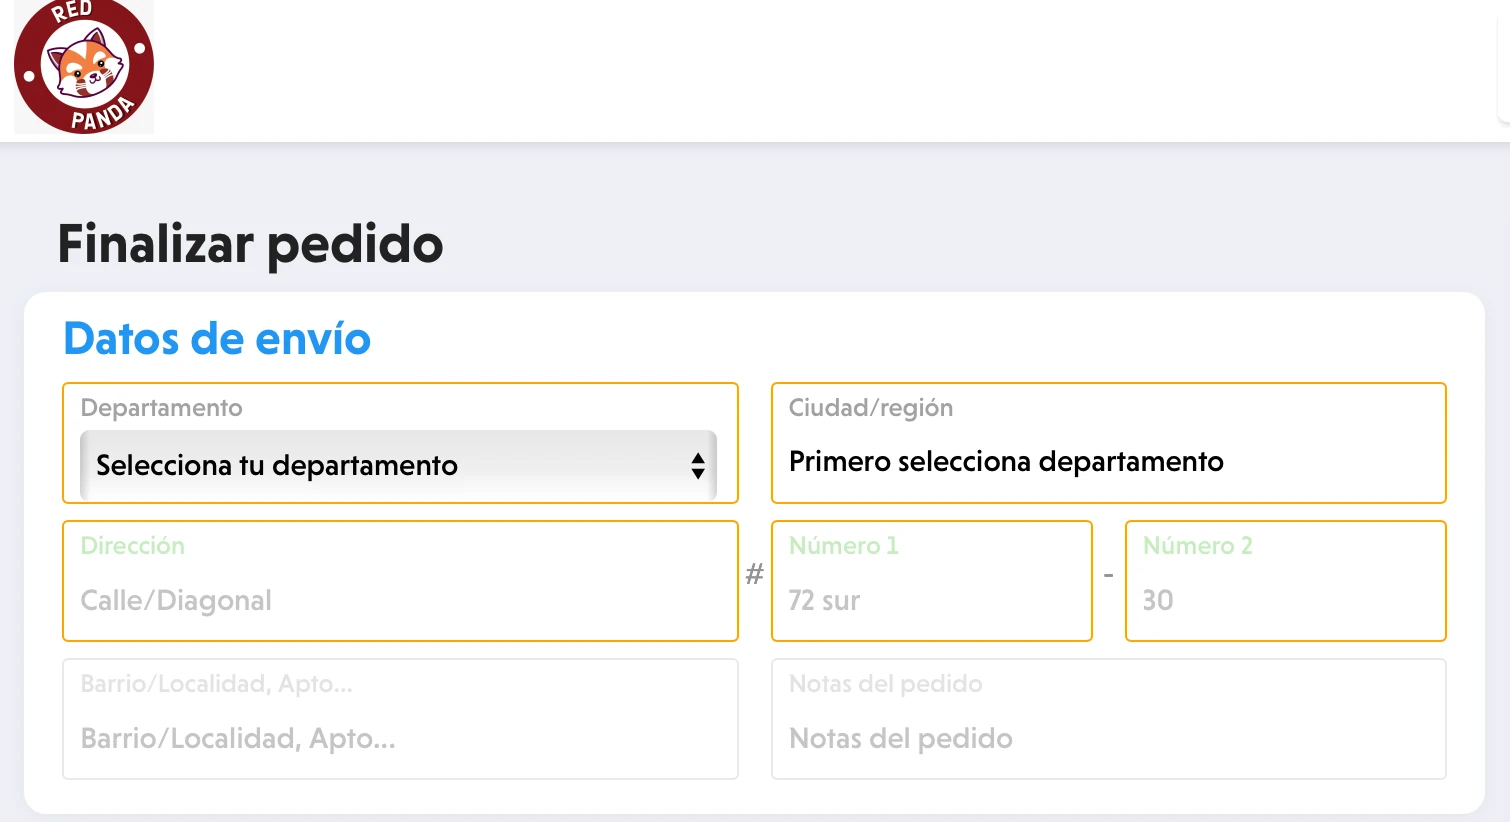Focus the Calle/Diagonal address field
This screenshot has width=1510, height=822.
tap(400, 600)
